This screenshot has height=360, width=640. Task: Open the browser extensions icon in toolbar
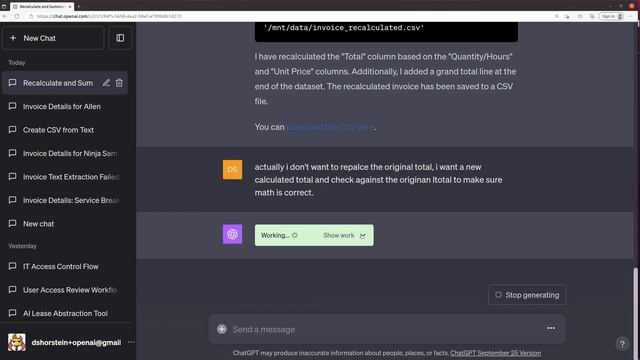click(580, 16)
